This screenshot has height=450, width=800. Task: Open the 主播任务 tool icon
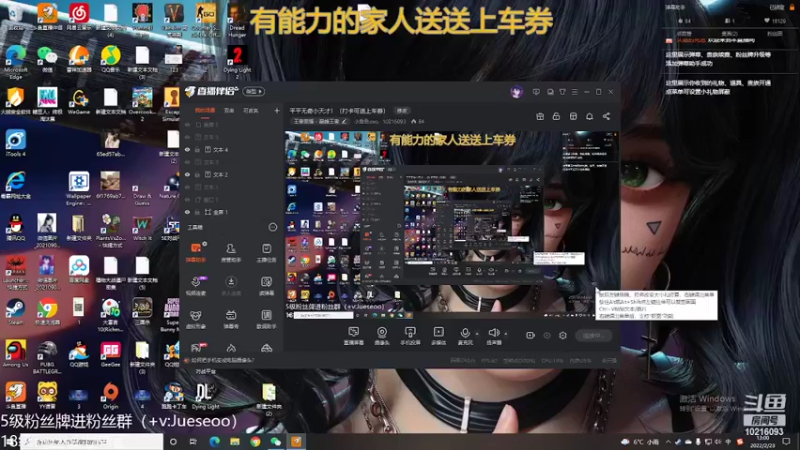266,252
